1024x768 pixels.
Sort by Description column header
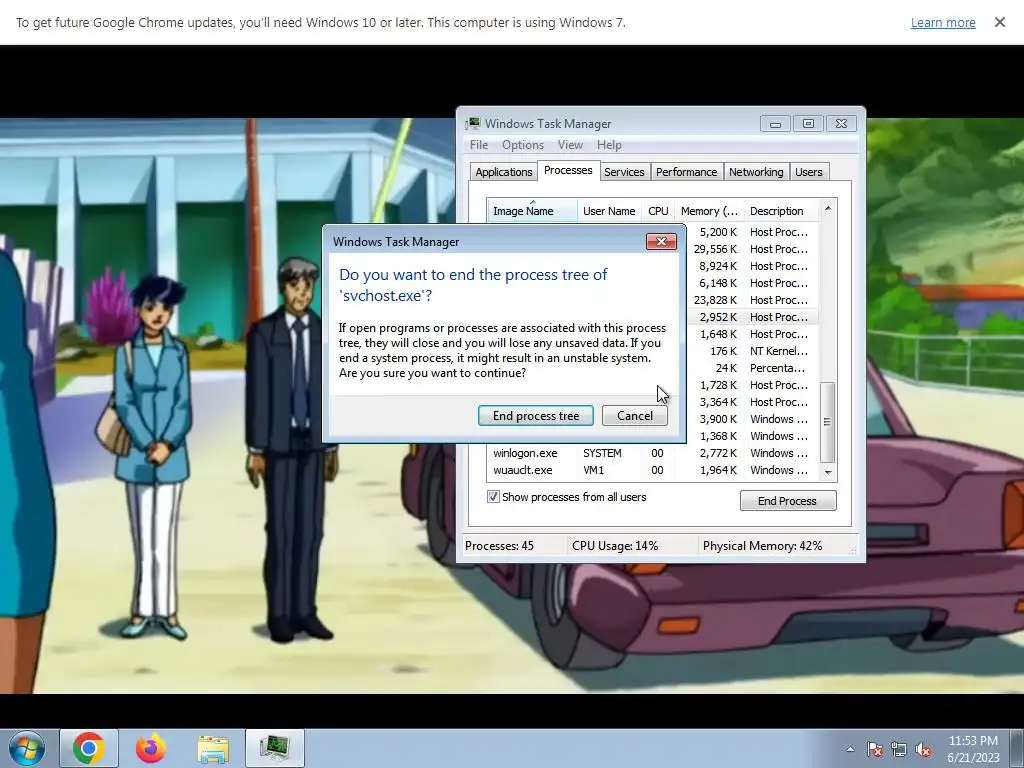point(780,211)
